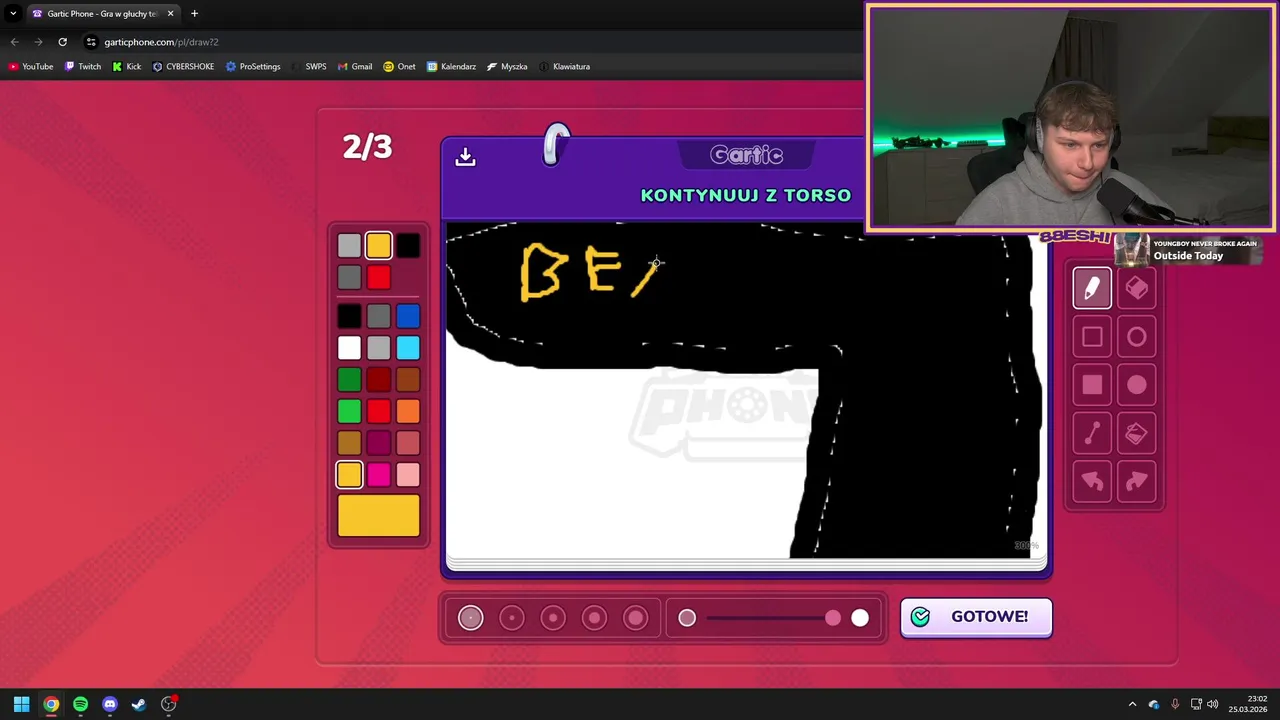Viewport: 1280px width, 720px height.
Task: Open the SWPS bookmark
Action: [x=309, y=67]
